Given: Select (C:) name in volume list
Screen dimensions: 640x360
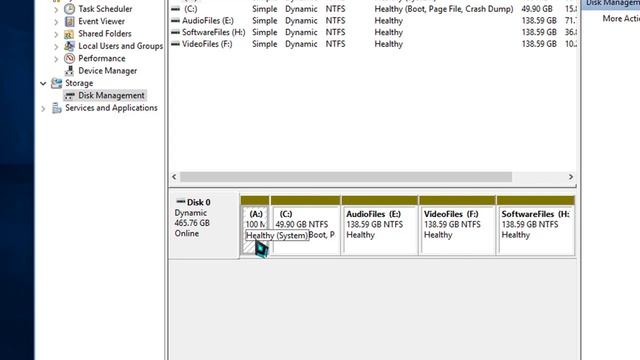Looking at the screenshot, I should pyautogui.click(x=191, y=9).
